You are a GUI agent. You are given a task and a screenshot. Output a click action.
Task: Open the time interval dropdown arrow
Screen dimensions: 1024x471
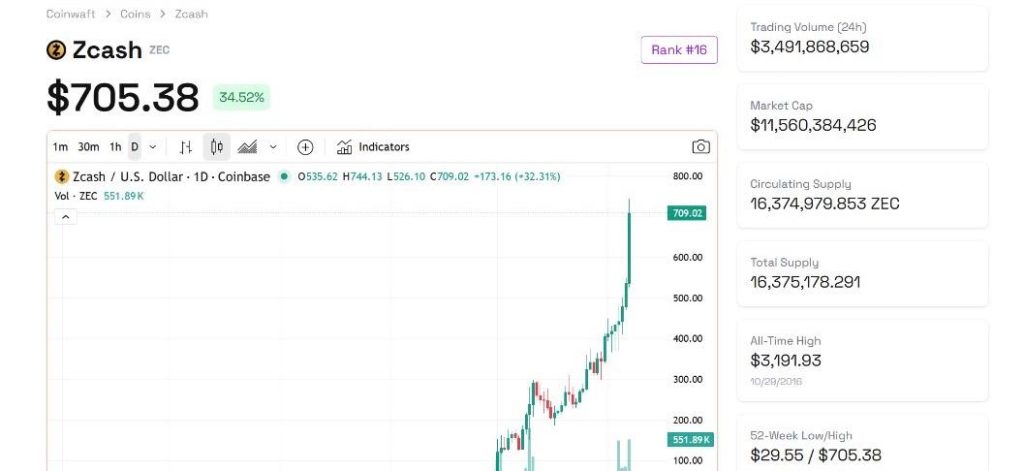pos(153,147)
